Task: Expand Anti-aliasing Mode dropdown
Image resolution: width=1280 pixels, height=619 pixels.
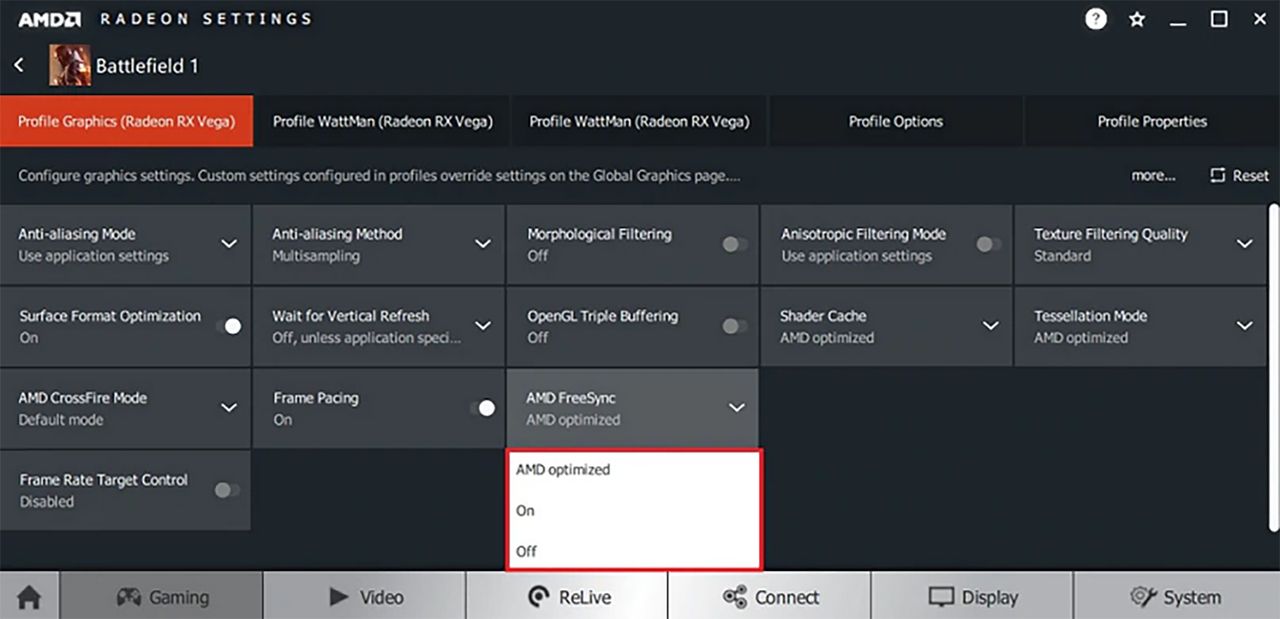Action: pos(229,244)
